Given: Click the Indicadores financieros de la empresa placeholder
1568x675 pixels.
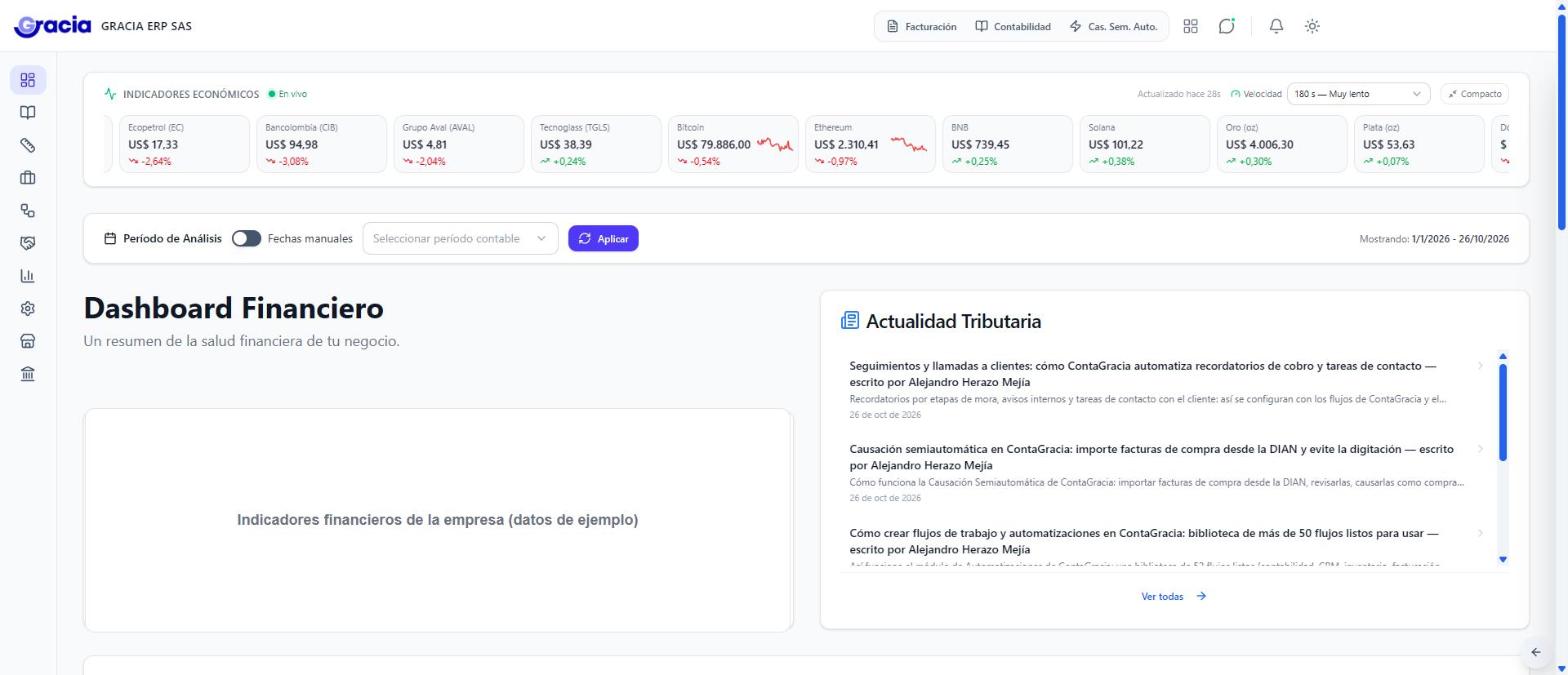Looking at the screenshot, I should point(437,520).
